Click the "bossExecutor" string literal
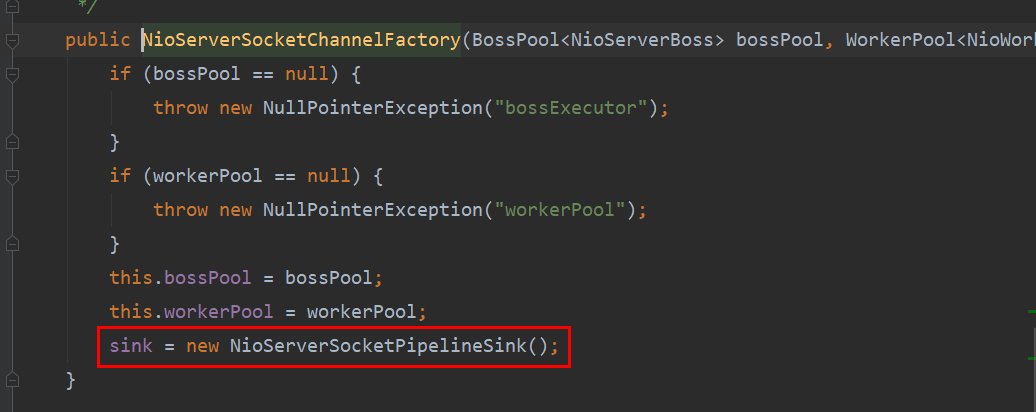 click(x=570, y=108)
